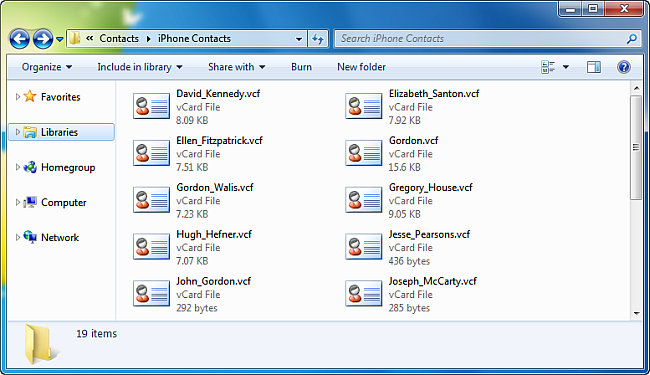Click the Gregory_House.vcf file name

click(x=430, y=187)
